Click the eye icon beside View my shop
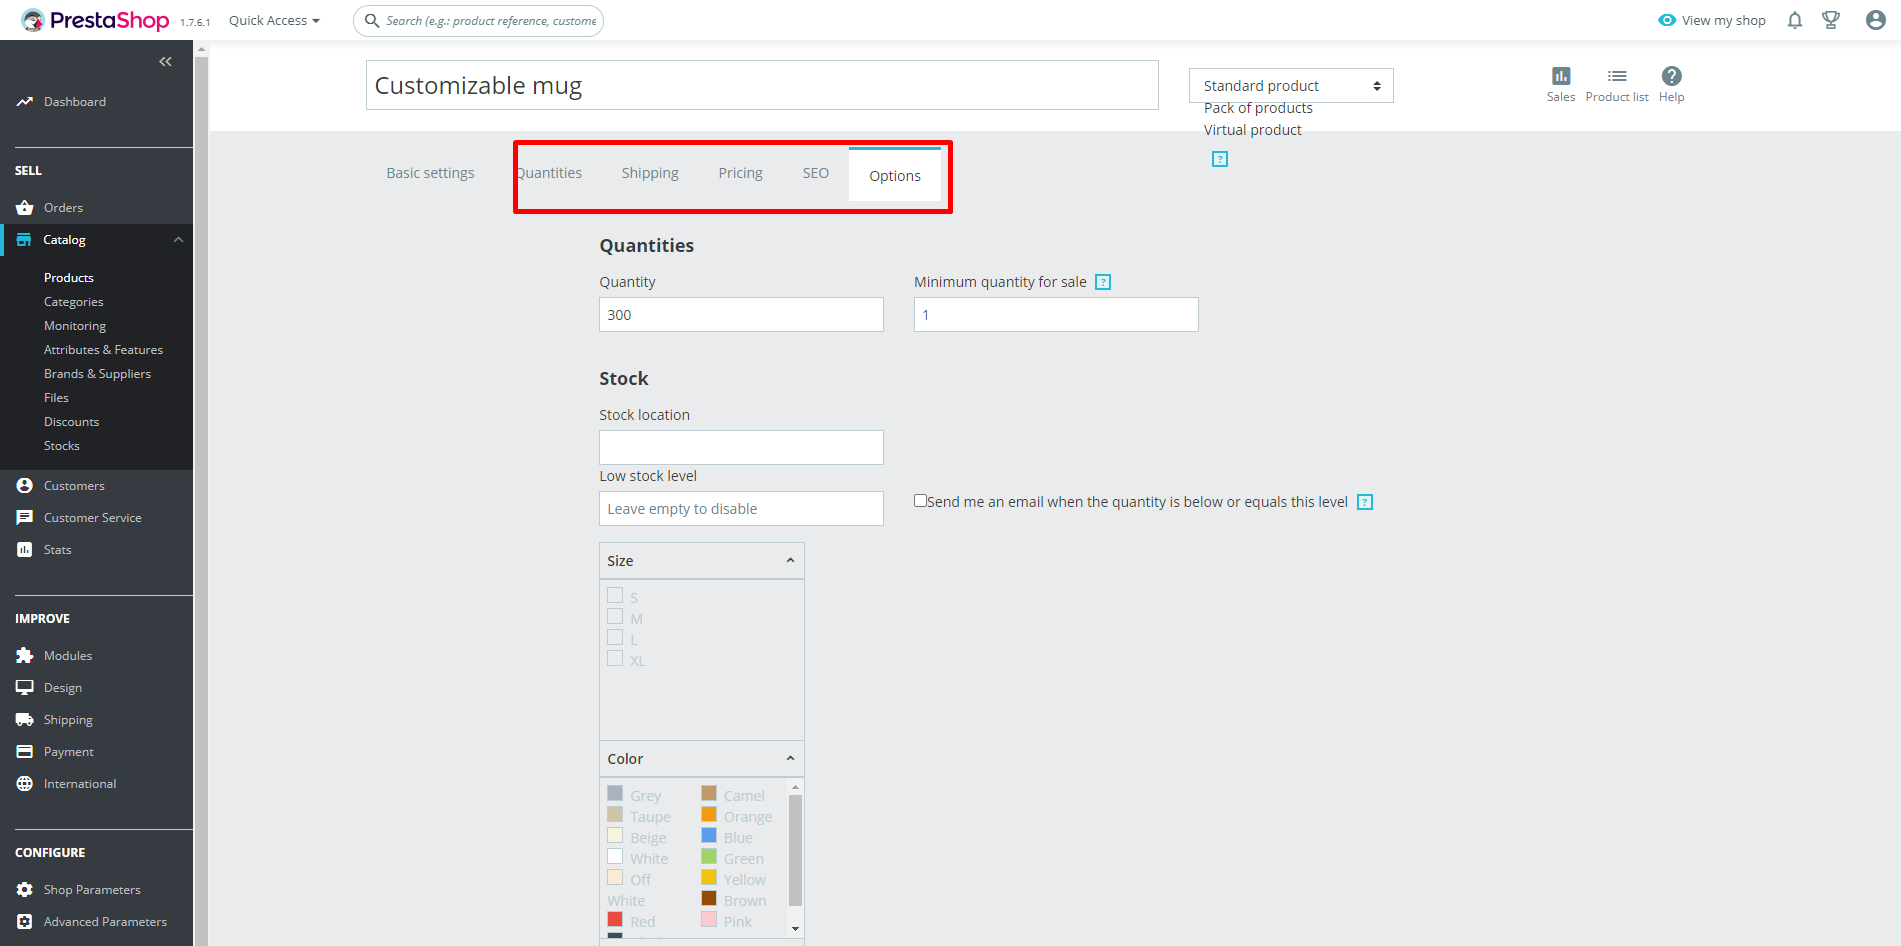The image size is (1901, 946). [1667, 20]
